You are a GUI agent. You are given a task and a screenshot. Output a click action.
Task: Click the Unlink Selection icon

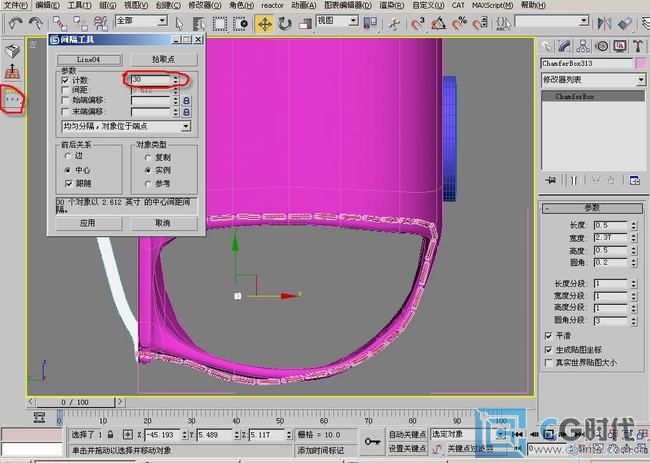(x=80, y=23)
